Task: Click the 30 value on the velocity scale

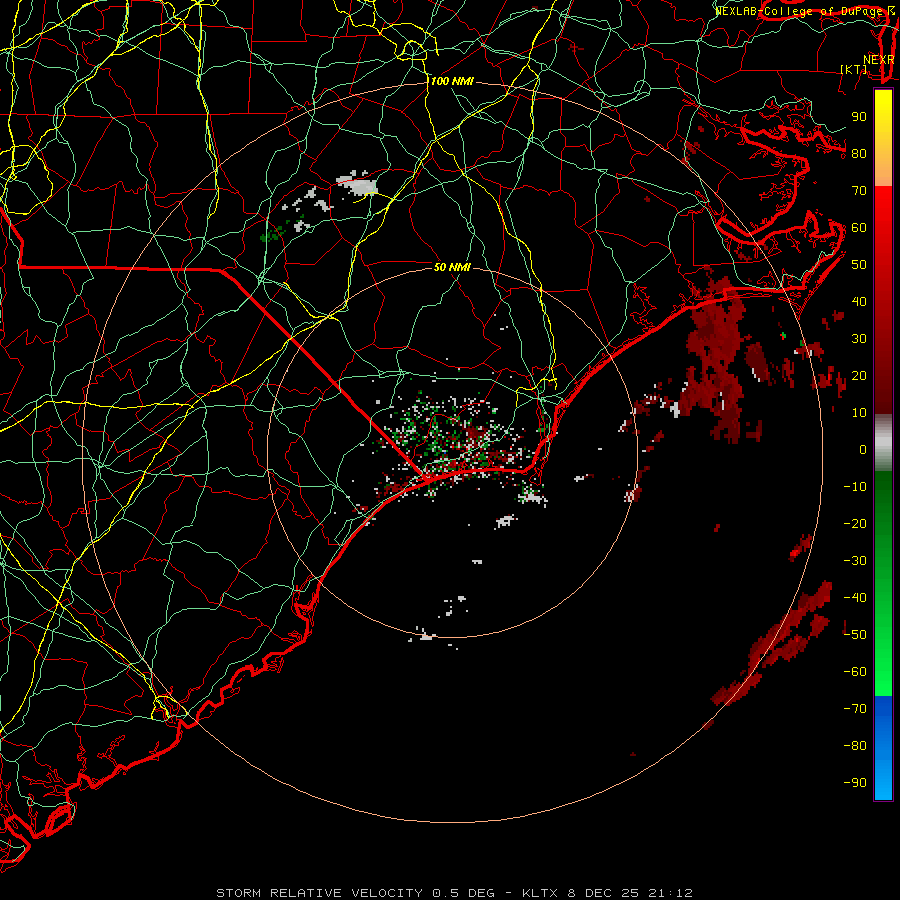Action: pyautogui.click(x=859, y=339)
